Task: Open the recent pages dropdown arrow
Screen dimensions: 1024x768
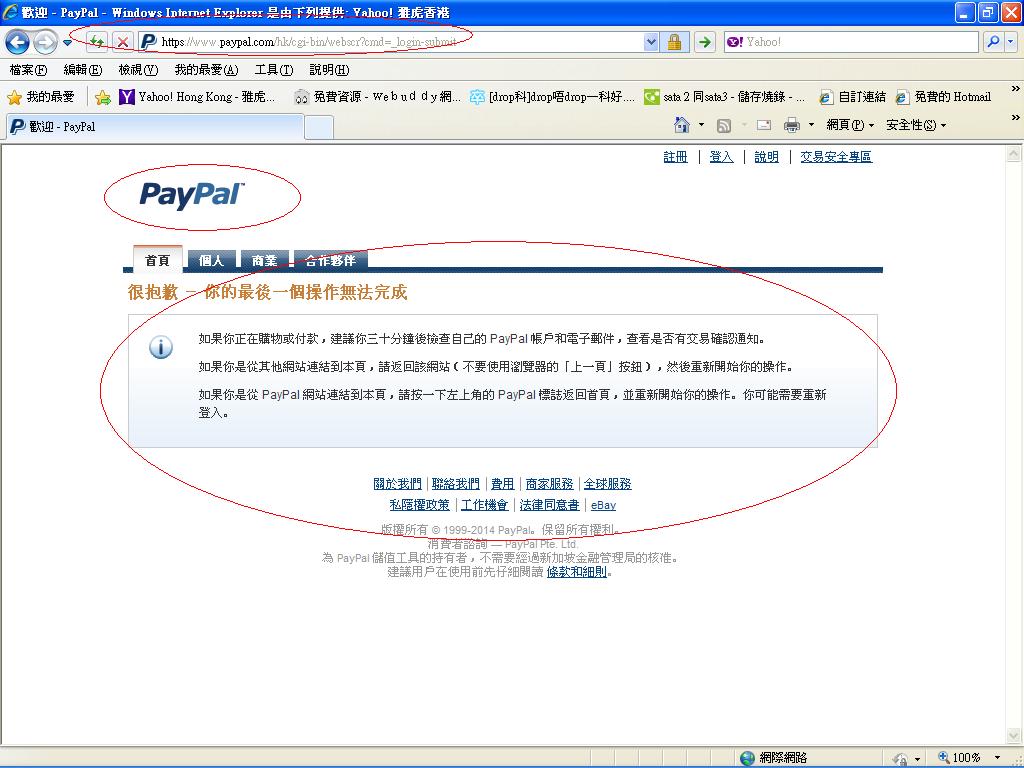Action: [x=67, y=43]
